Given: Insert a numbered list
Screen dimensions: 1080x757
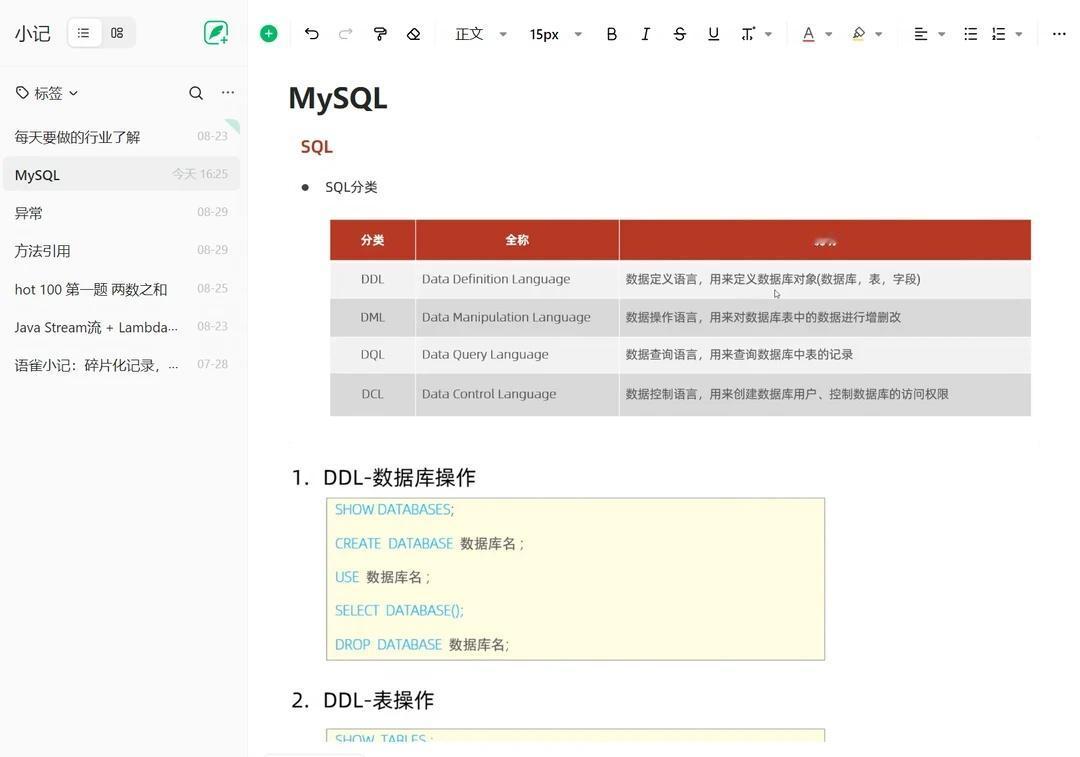Looking at the screenshot, I should pos(999,34).
